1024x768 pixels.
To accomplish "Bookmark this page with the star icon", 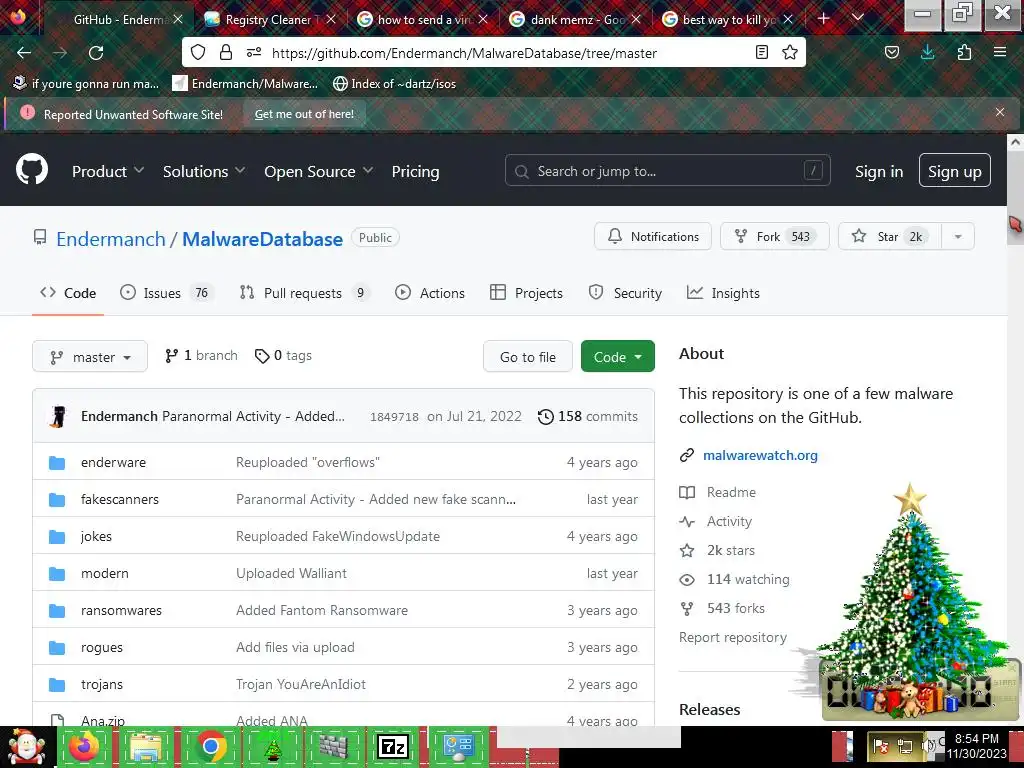I will click(790, 52).
